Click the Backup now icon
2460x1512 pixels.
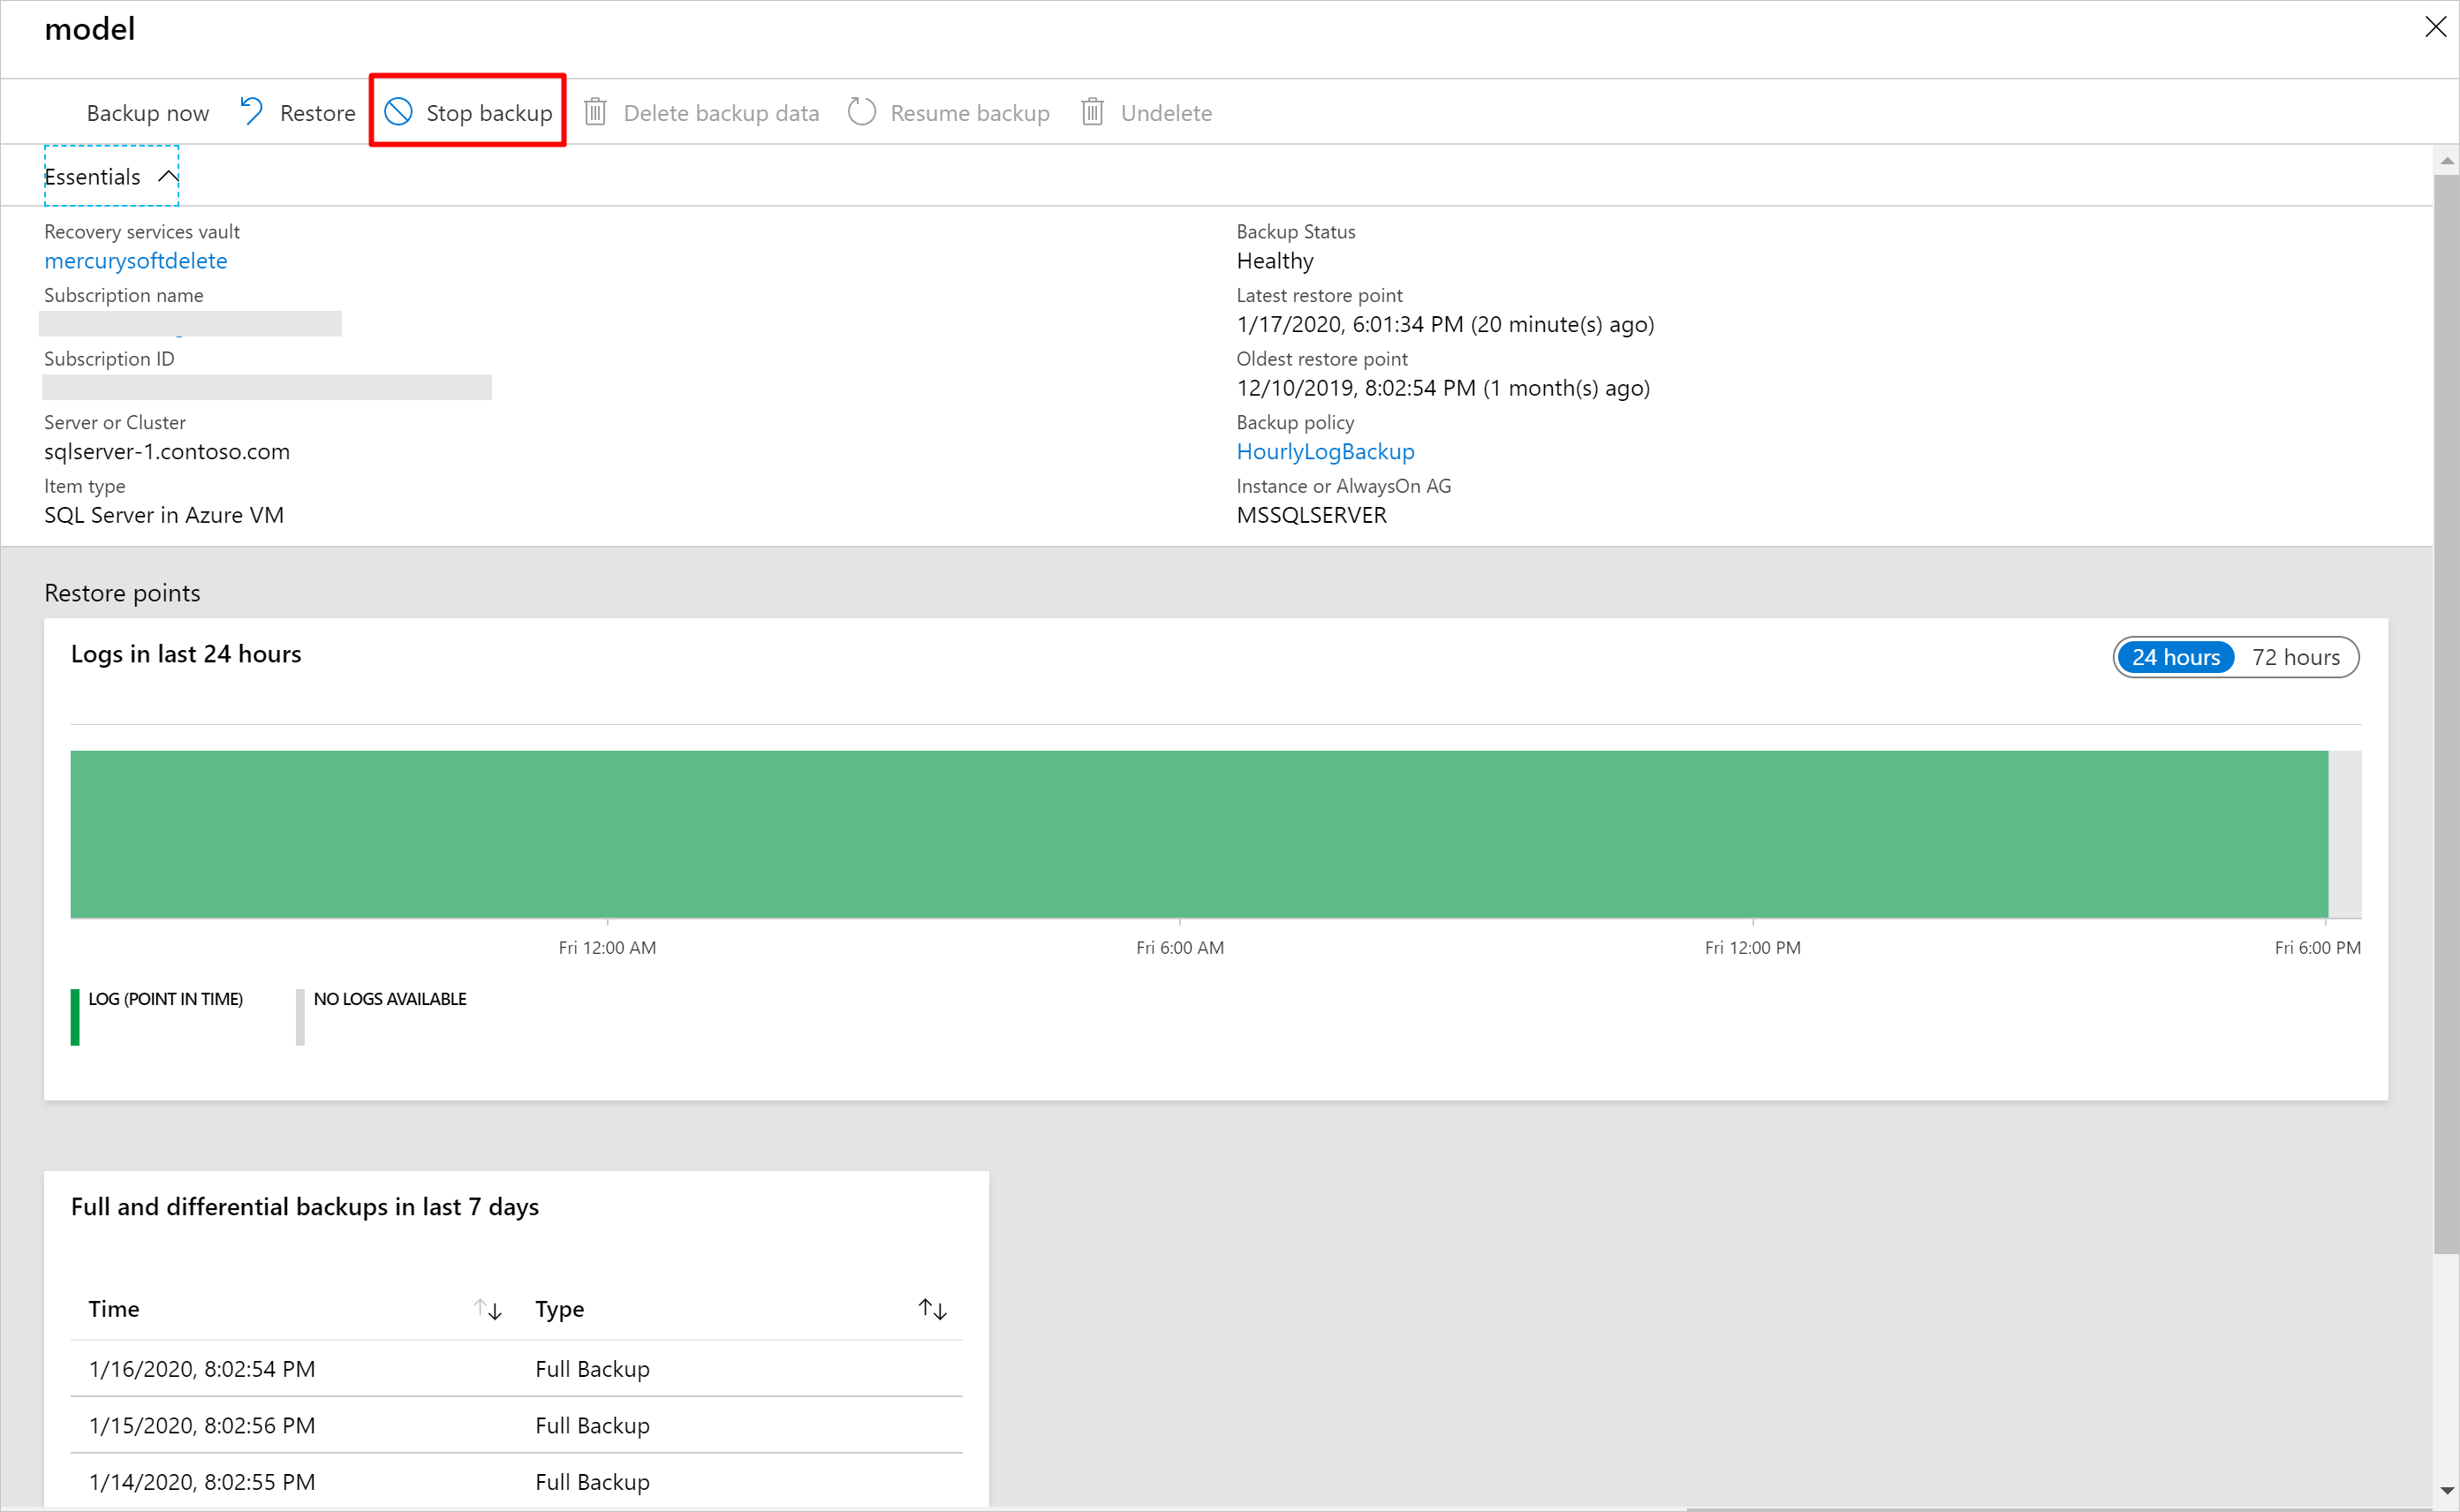click(x=148, y=112)
